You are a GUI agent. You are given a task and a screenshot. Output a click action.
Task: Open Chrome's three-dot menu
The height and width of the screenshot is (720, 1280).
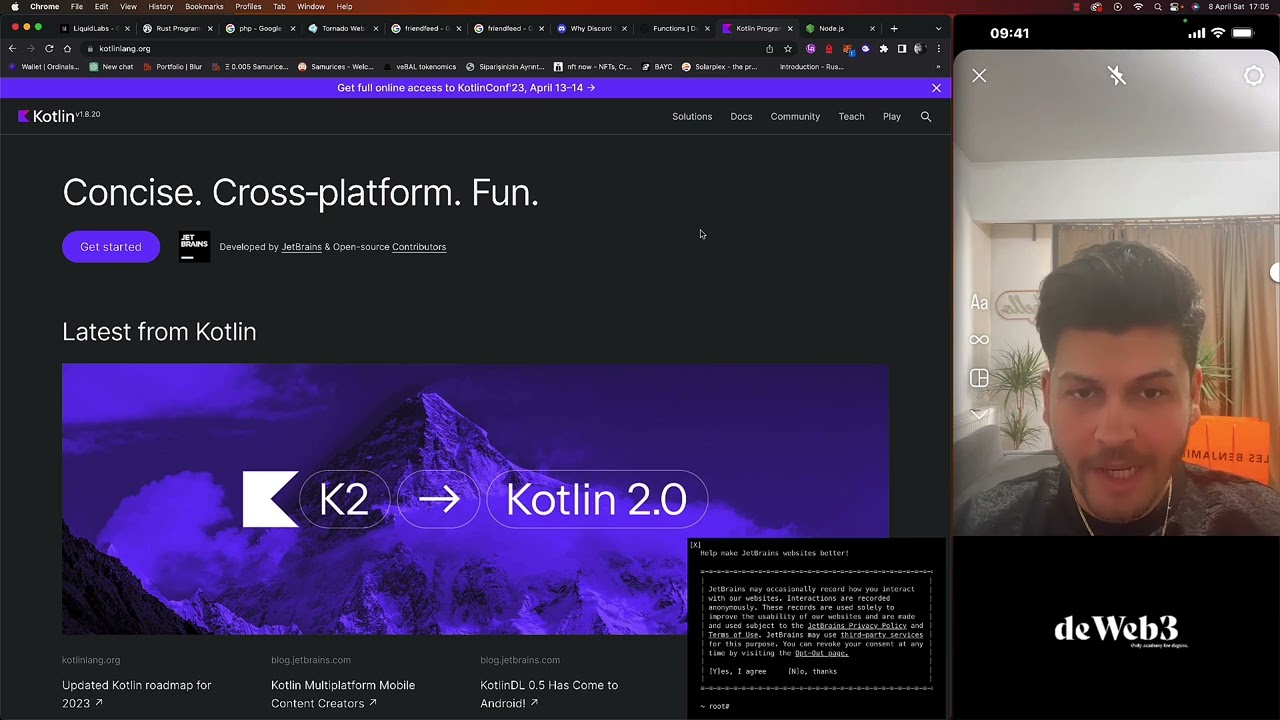pos(938,48)
